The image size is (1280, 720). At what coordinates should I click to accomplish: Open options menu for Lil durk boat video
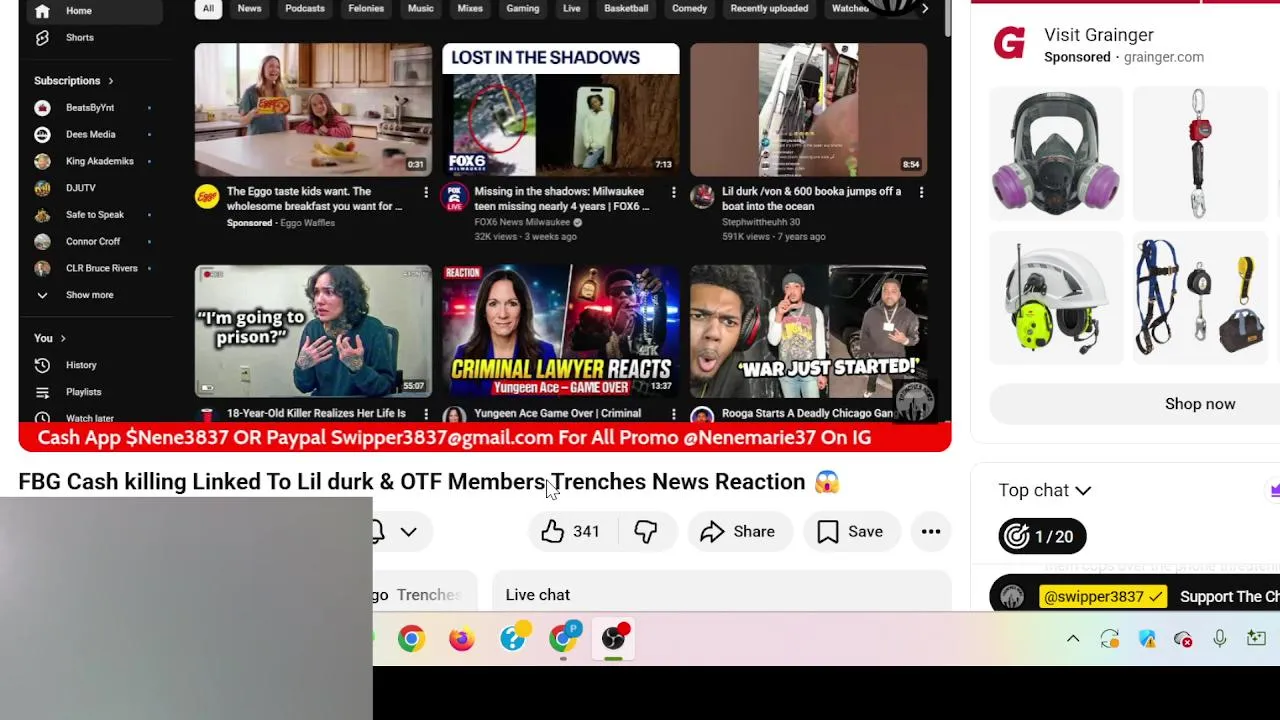[921, 192]
